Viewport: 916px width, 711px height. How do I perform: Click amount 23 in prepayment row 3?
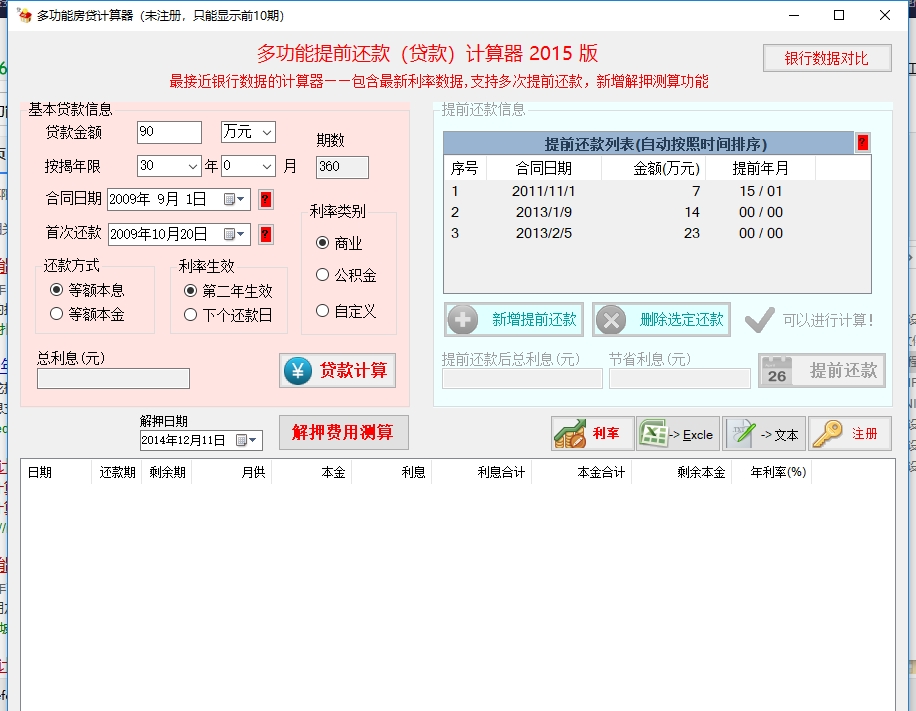(692, 233)
